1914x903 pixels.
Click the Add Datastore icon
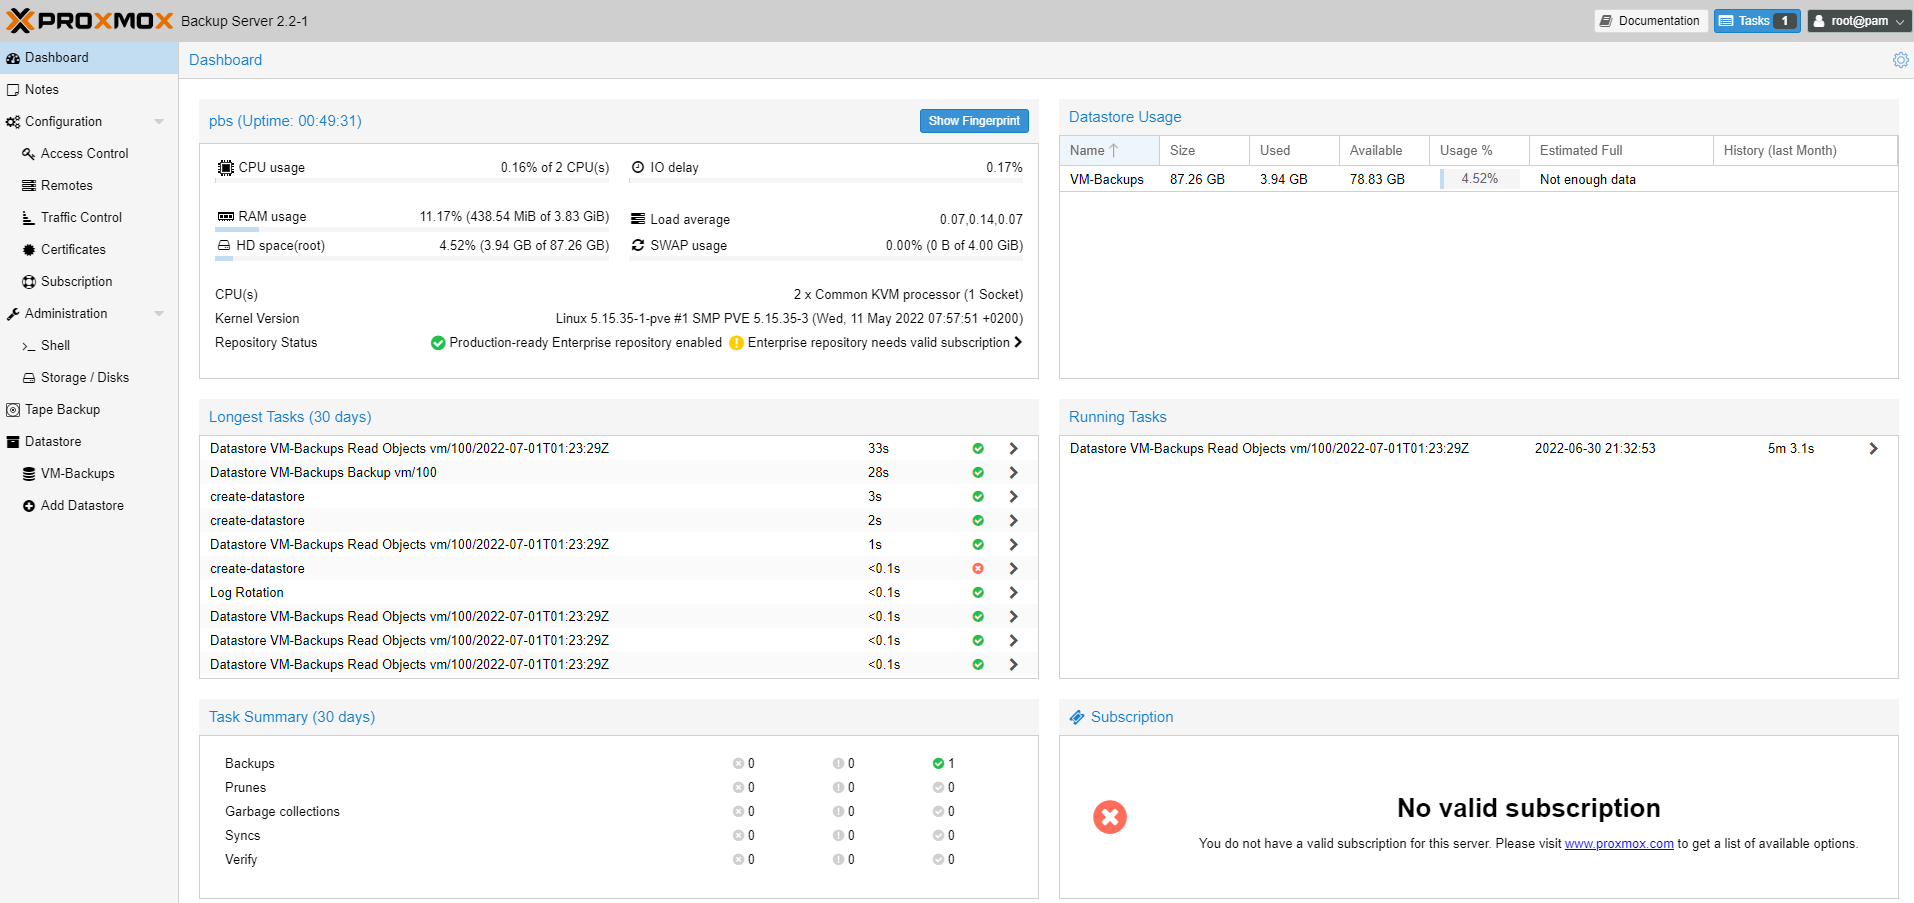click(x=28, y=505)
